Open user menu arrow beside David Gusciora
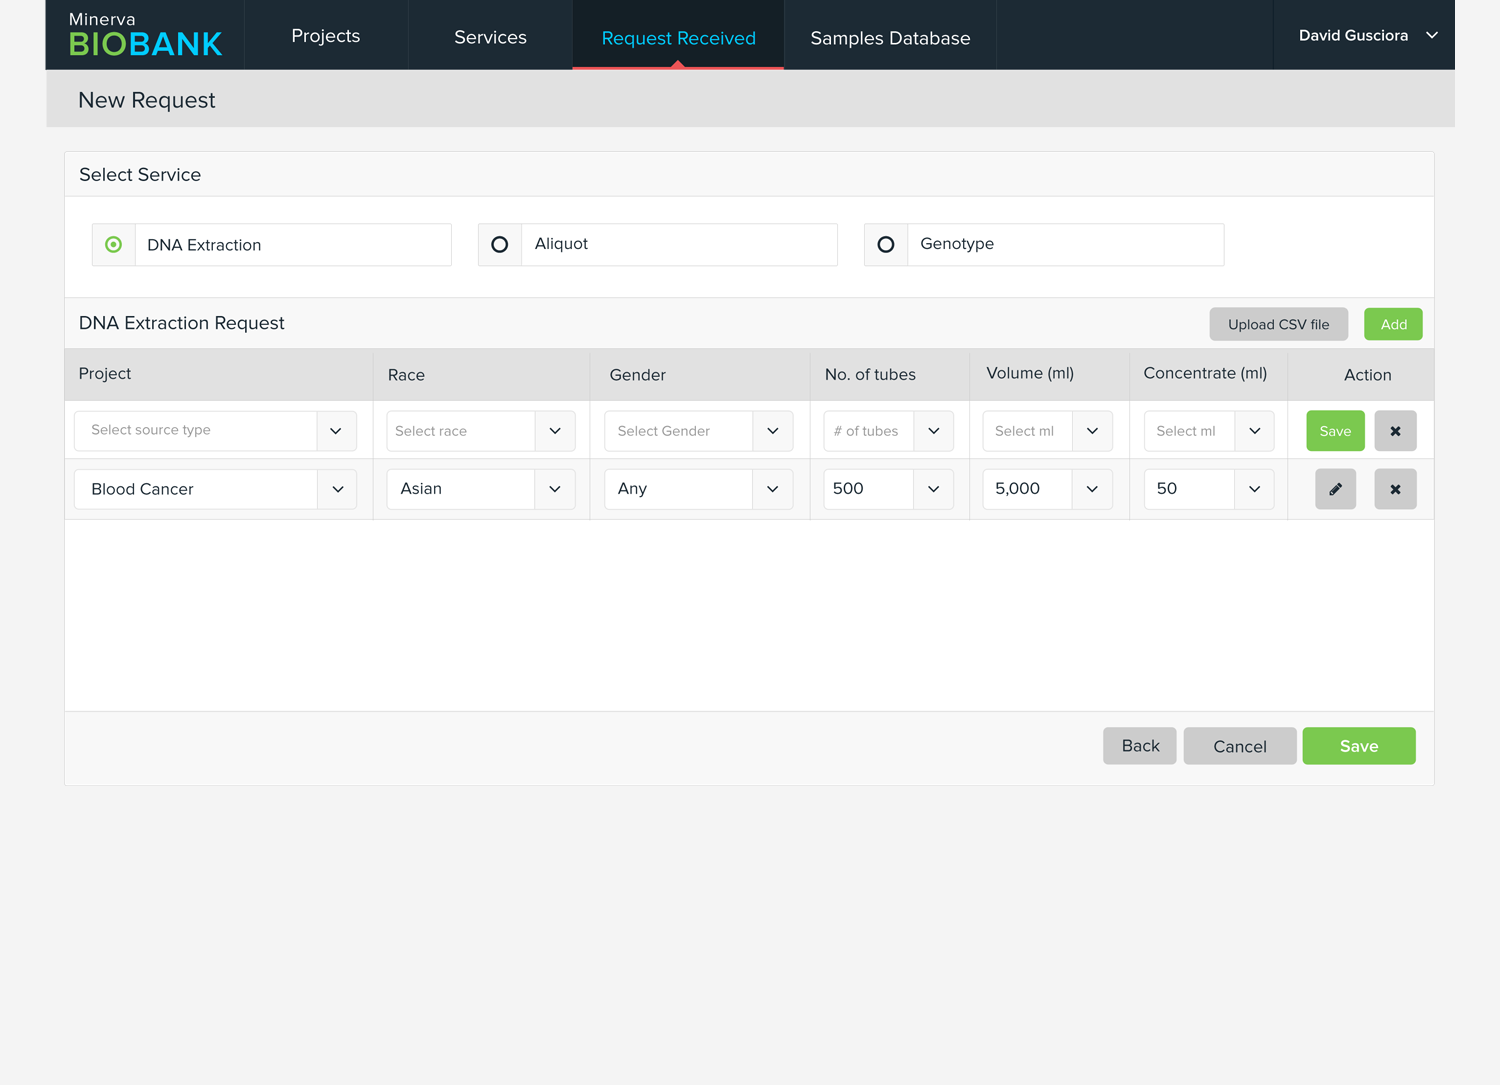The width and height of the screenshot is (1500, 1085). pos(1432,35)
